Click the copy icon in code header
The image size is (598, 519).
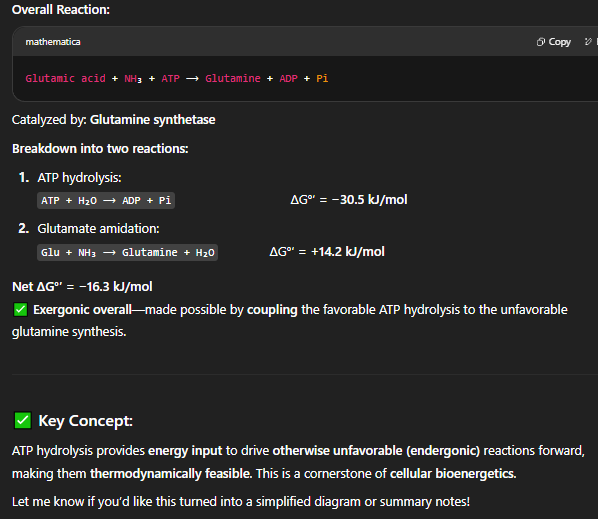pyautogui.click(x=541, y=42)
